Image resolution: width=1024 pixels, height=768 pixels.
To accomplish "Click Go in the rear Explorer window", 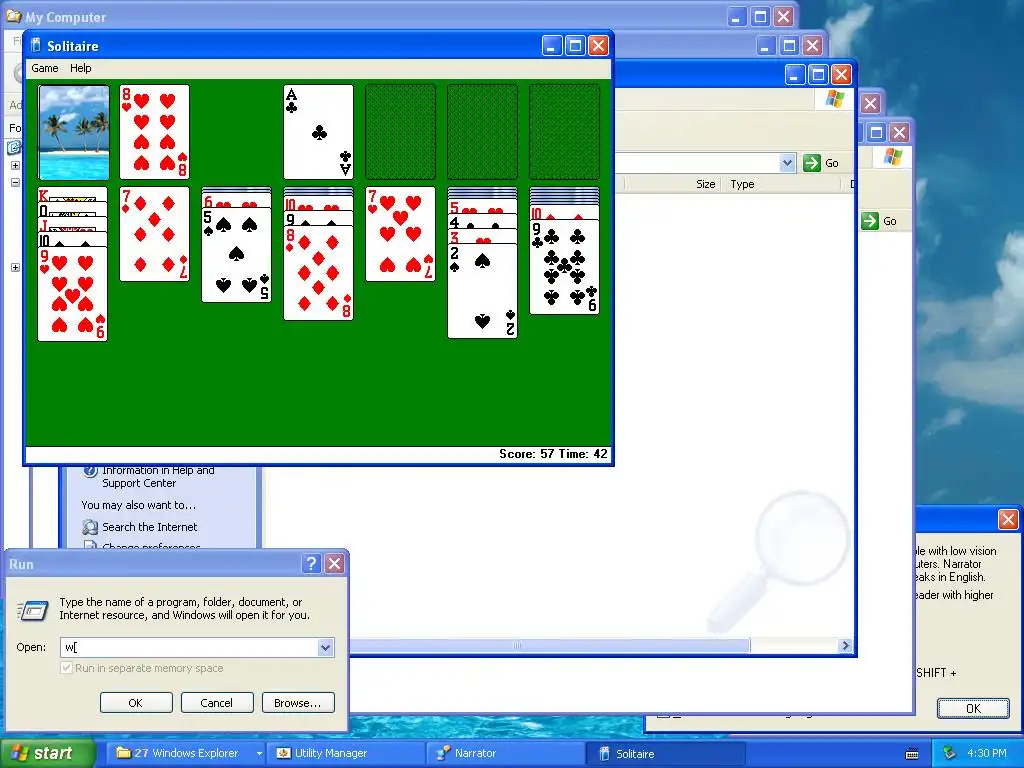I will [x=880, y=221].
